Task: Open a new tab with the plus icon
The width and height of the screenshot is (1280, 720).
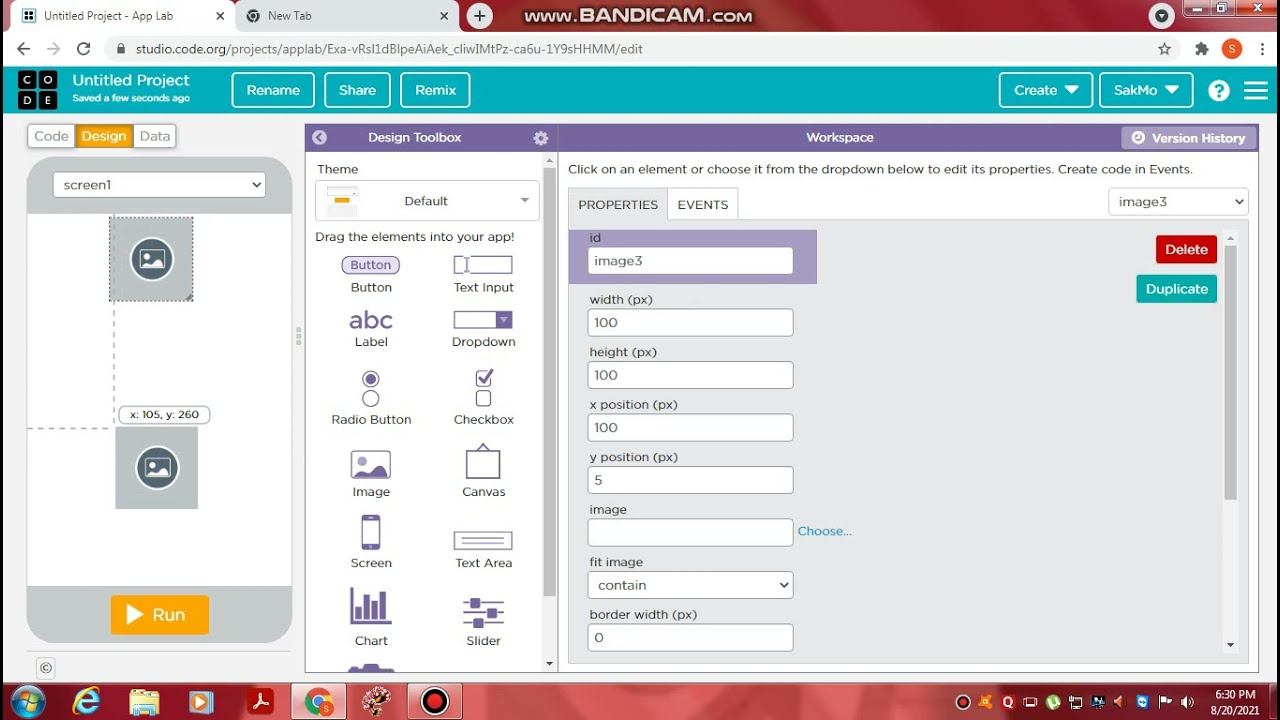Action: pos(480,16)
